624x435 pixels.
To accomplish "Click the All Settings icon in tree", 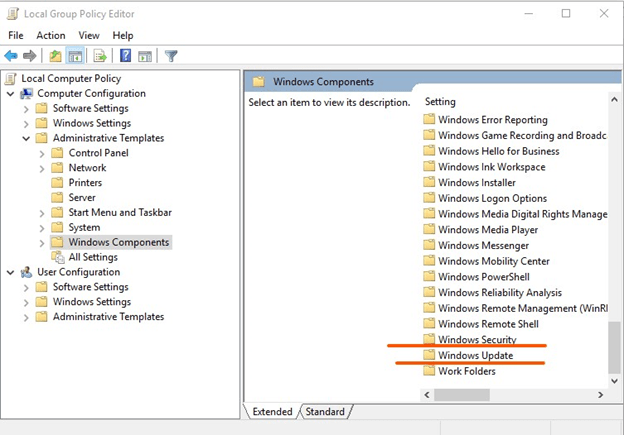I will [x=58, y=257].
